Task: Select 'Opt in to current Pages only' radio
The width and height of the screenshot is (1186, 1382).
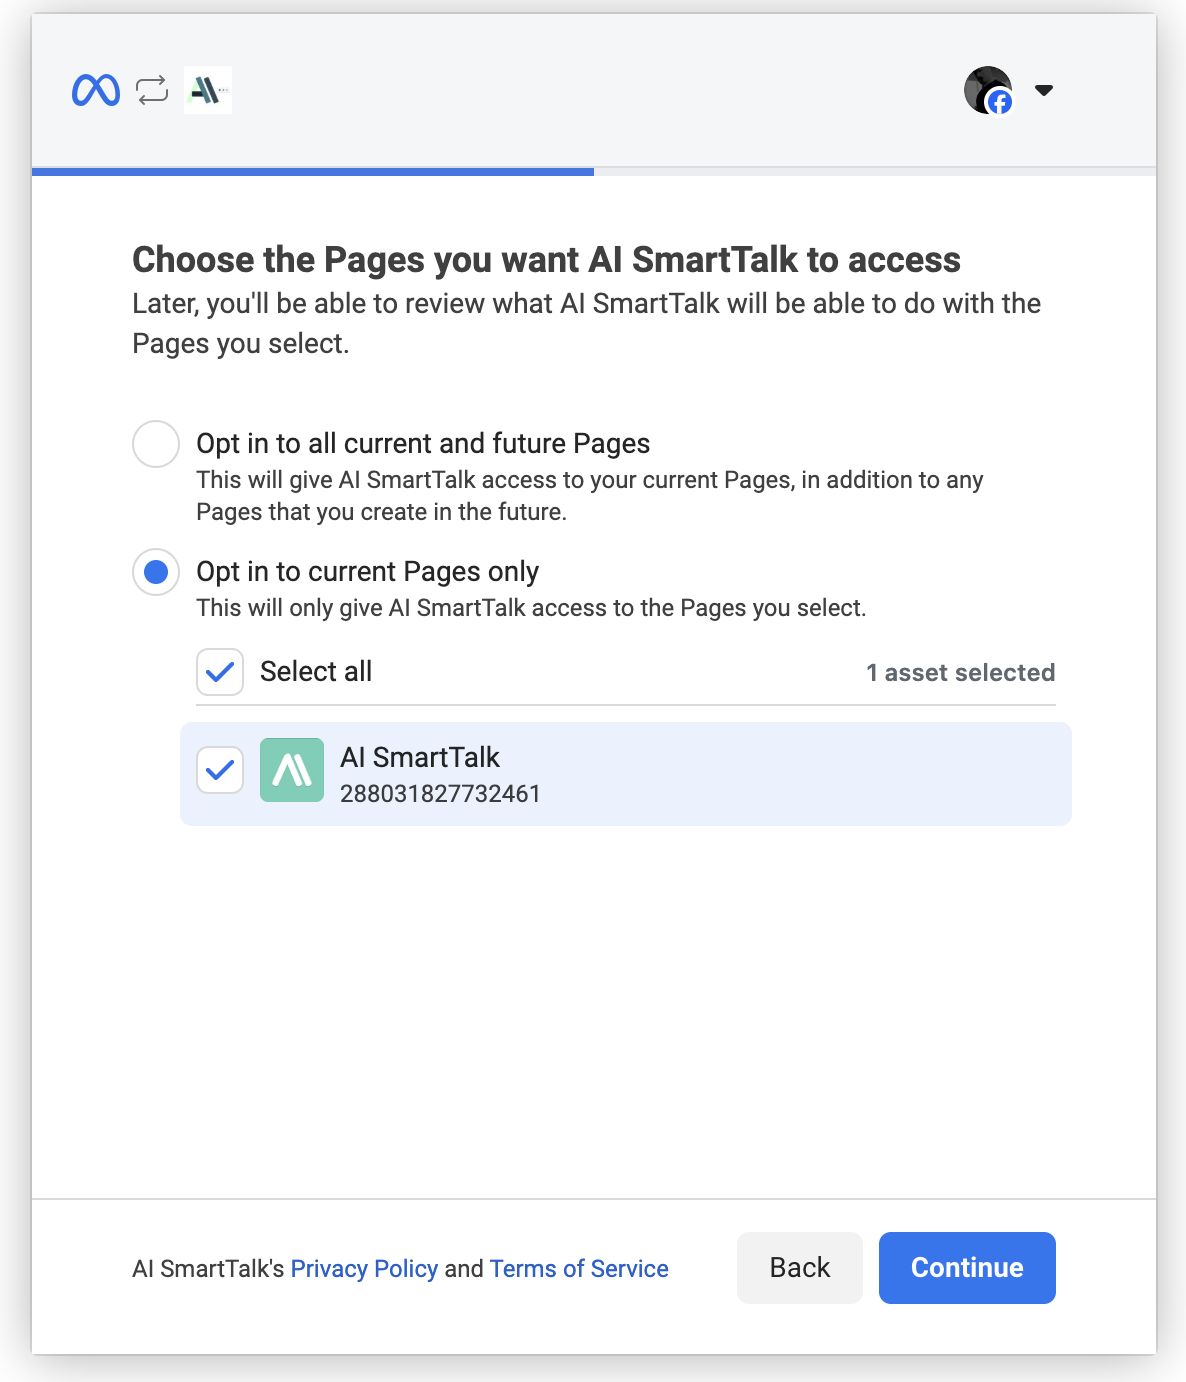Action: pyautogui.click(x=156, y=572)
